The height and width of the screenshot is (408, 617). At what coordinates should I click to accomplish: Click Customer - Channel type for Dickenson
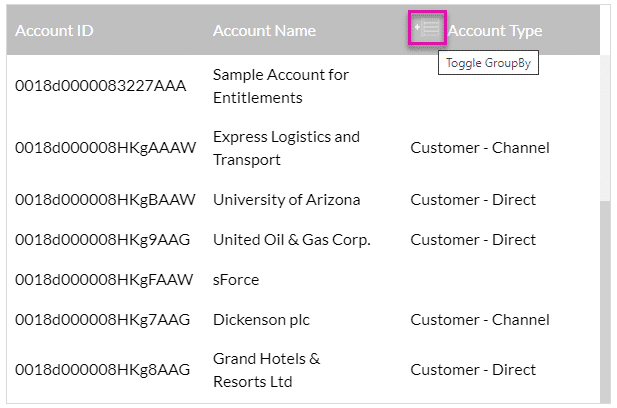click(480, 320)
